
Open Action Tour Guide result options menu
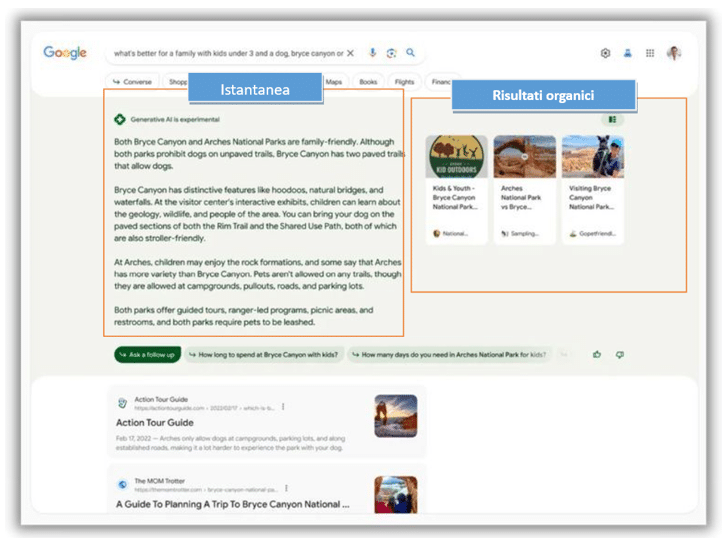[x=283, y=407]
